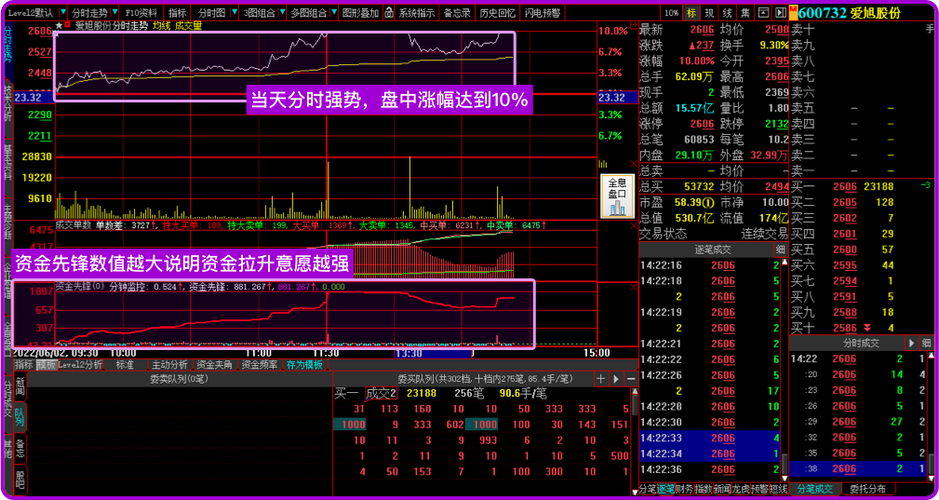
Task: Toggle the 均线 indicator label
Action: 161,24
